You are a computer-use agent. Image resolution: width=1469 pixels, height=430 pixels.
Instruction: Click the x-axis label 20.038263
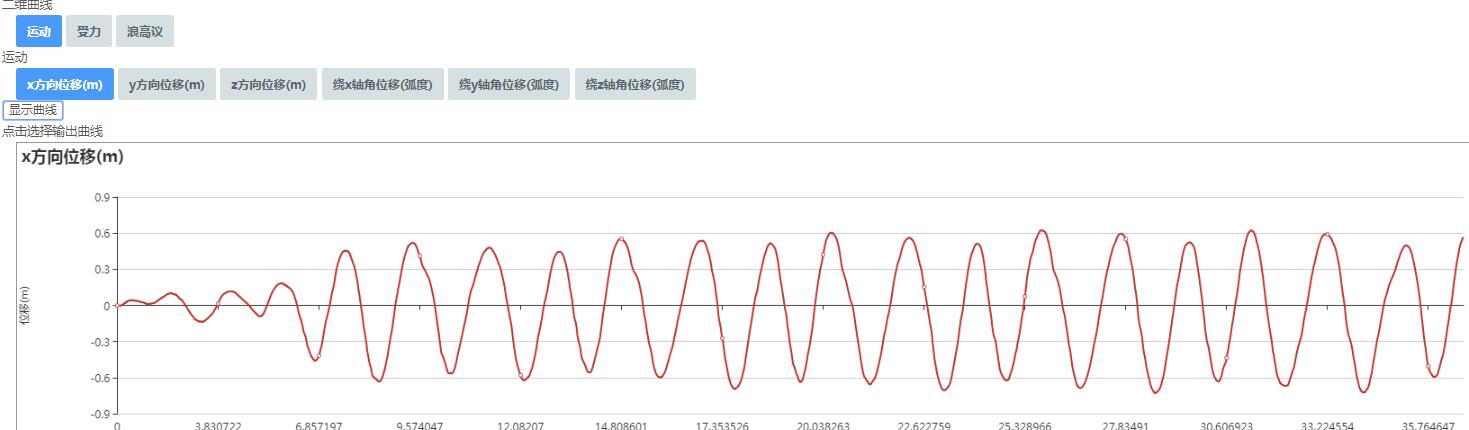823,425
